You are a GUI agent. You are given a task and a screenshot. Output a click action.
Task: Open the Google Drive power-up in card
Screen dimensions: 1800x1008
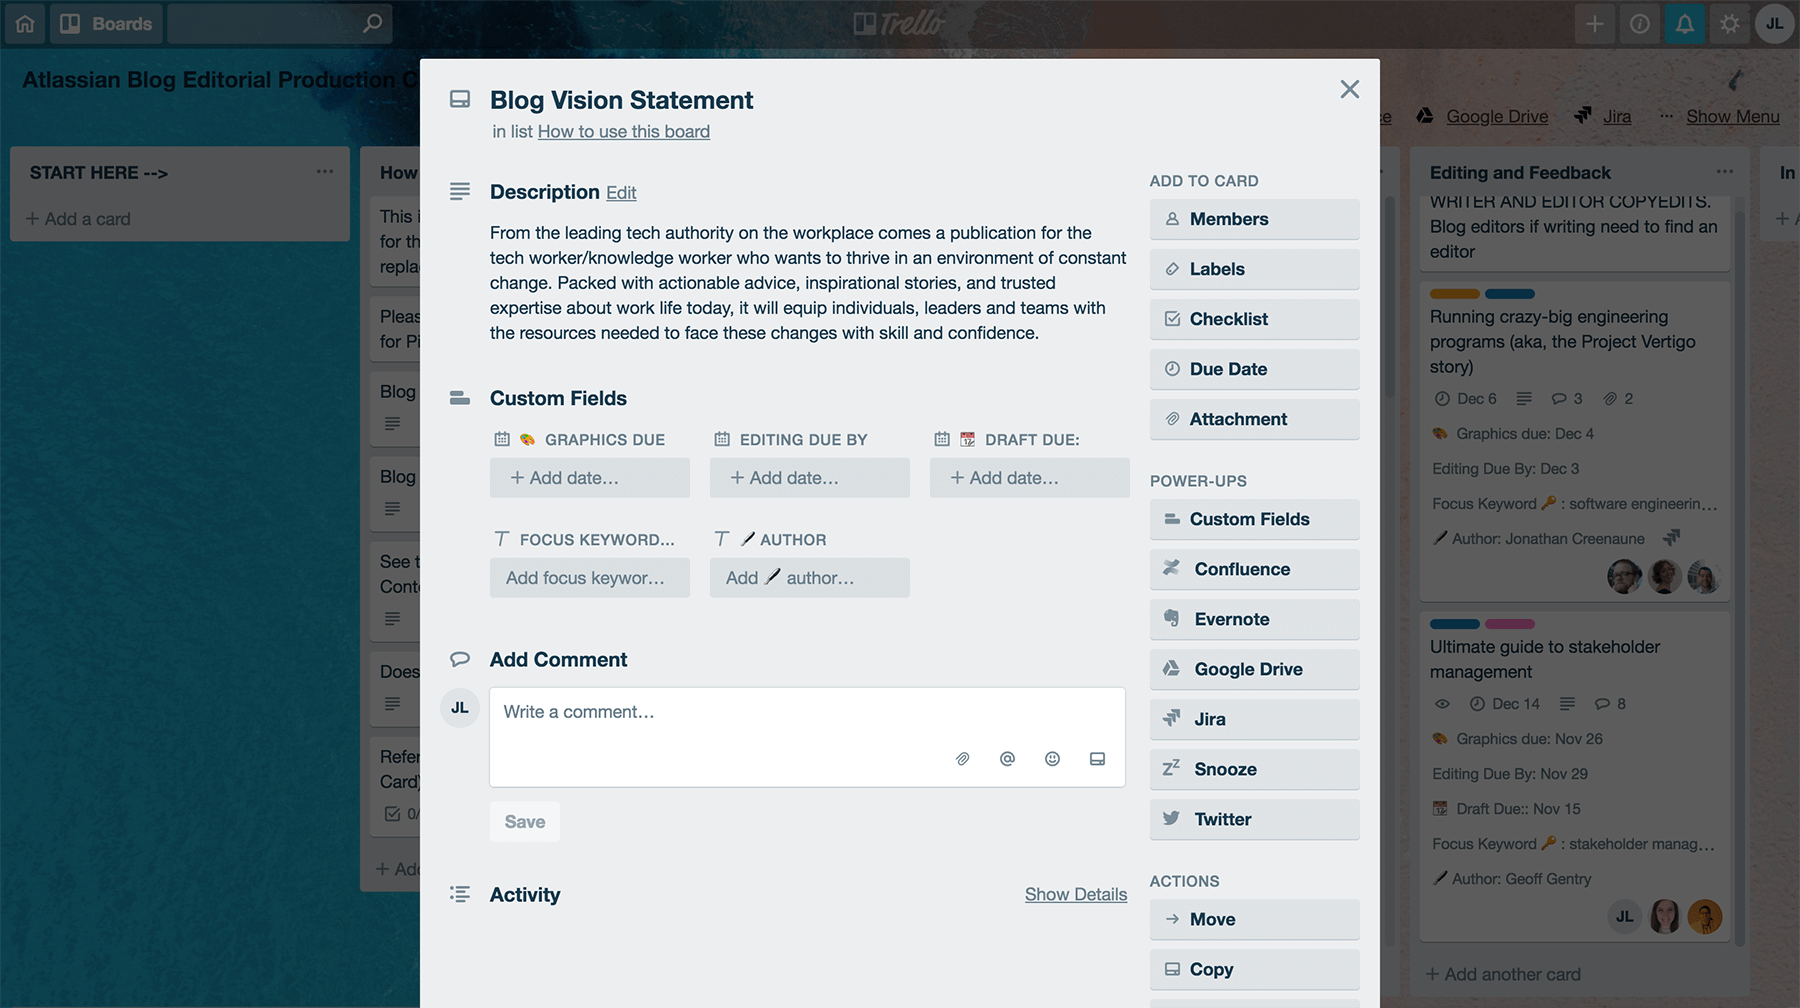pyautogui.click(x=1255, y=669)
